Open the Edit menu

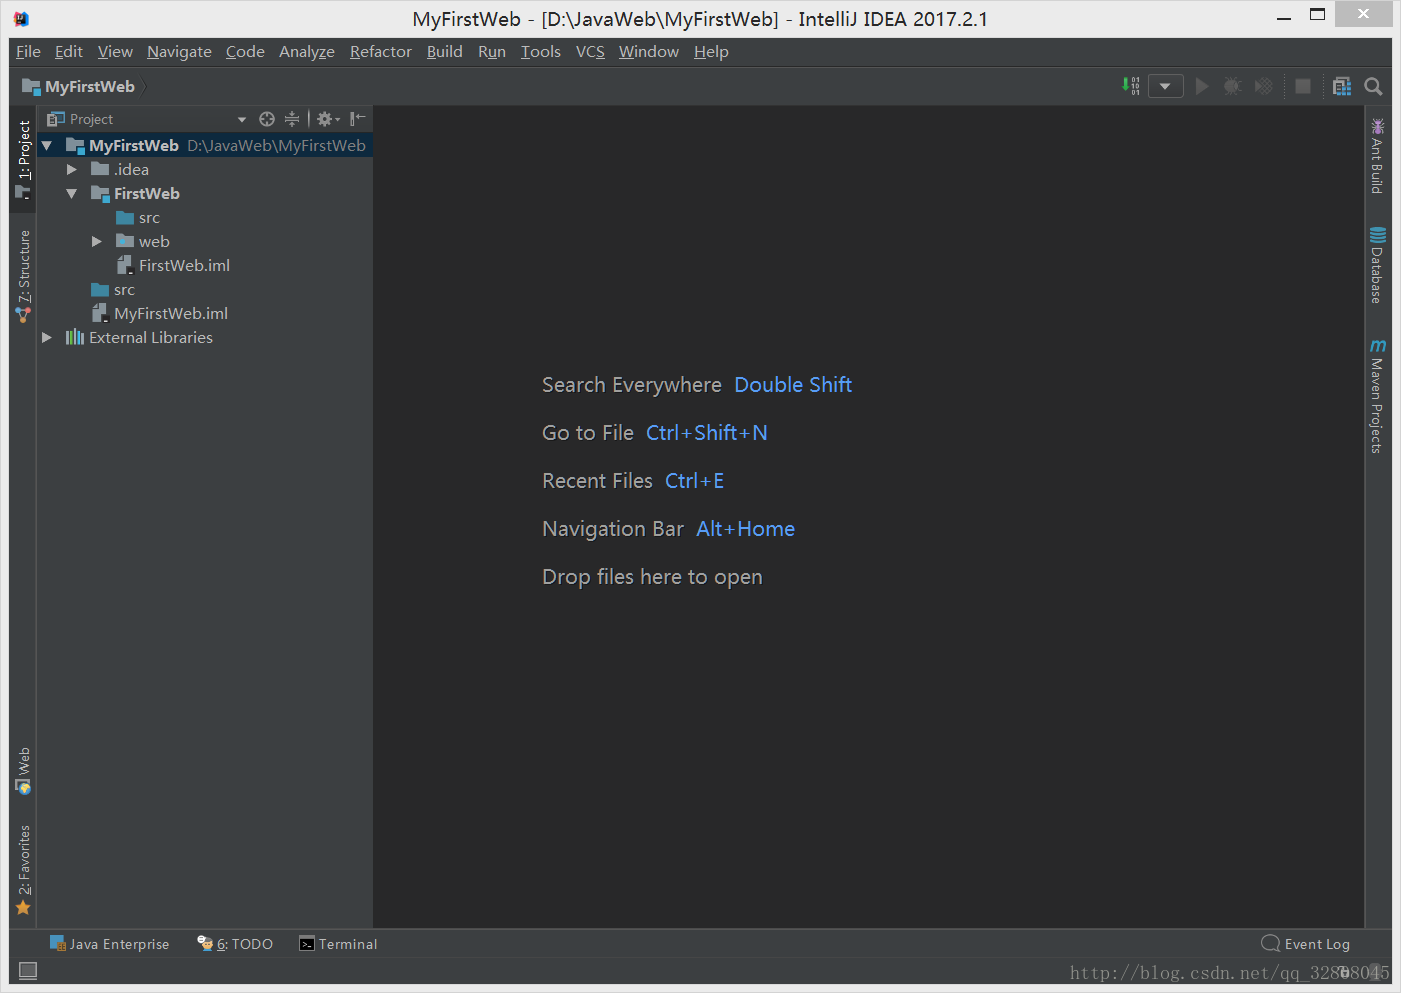click(68, 51)
